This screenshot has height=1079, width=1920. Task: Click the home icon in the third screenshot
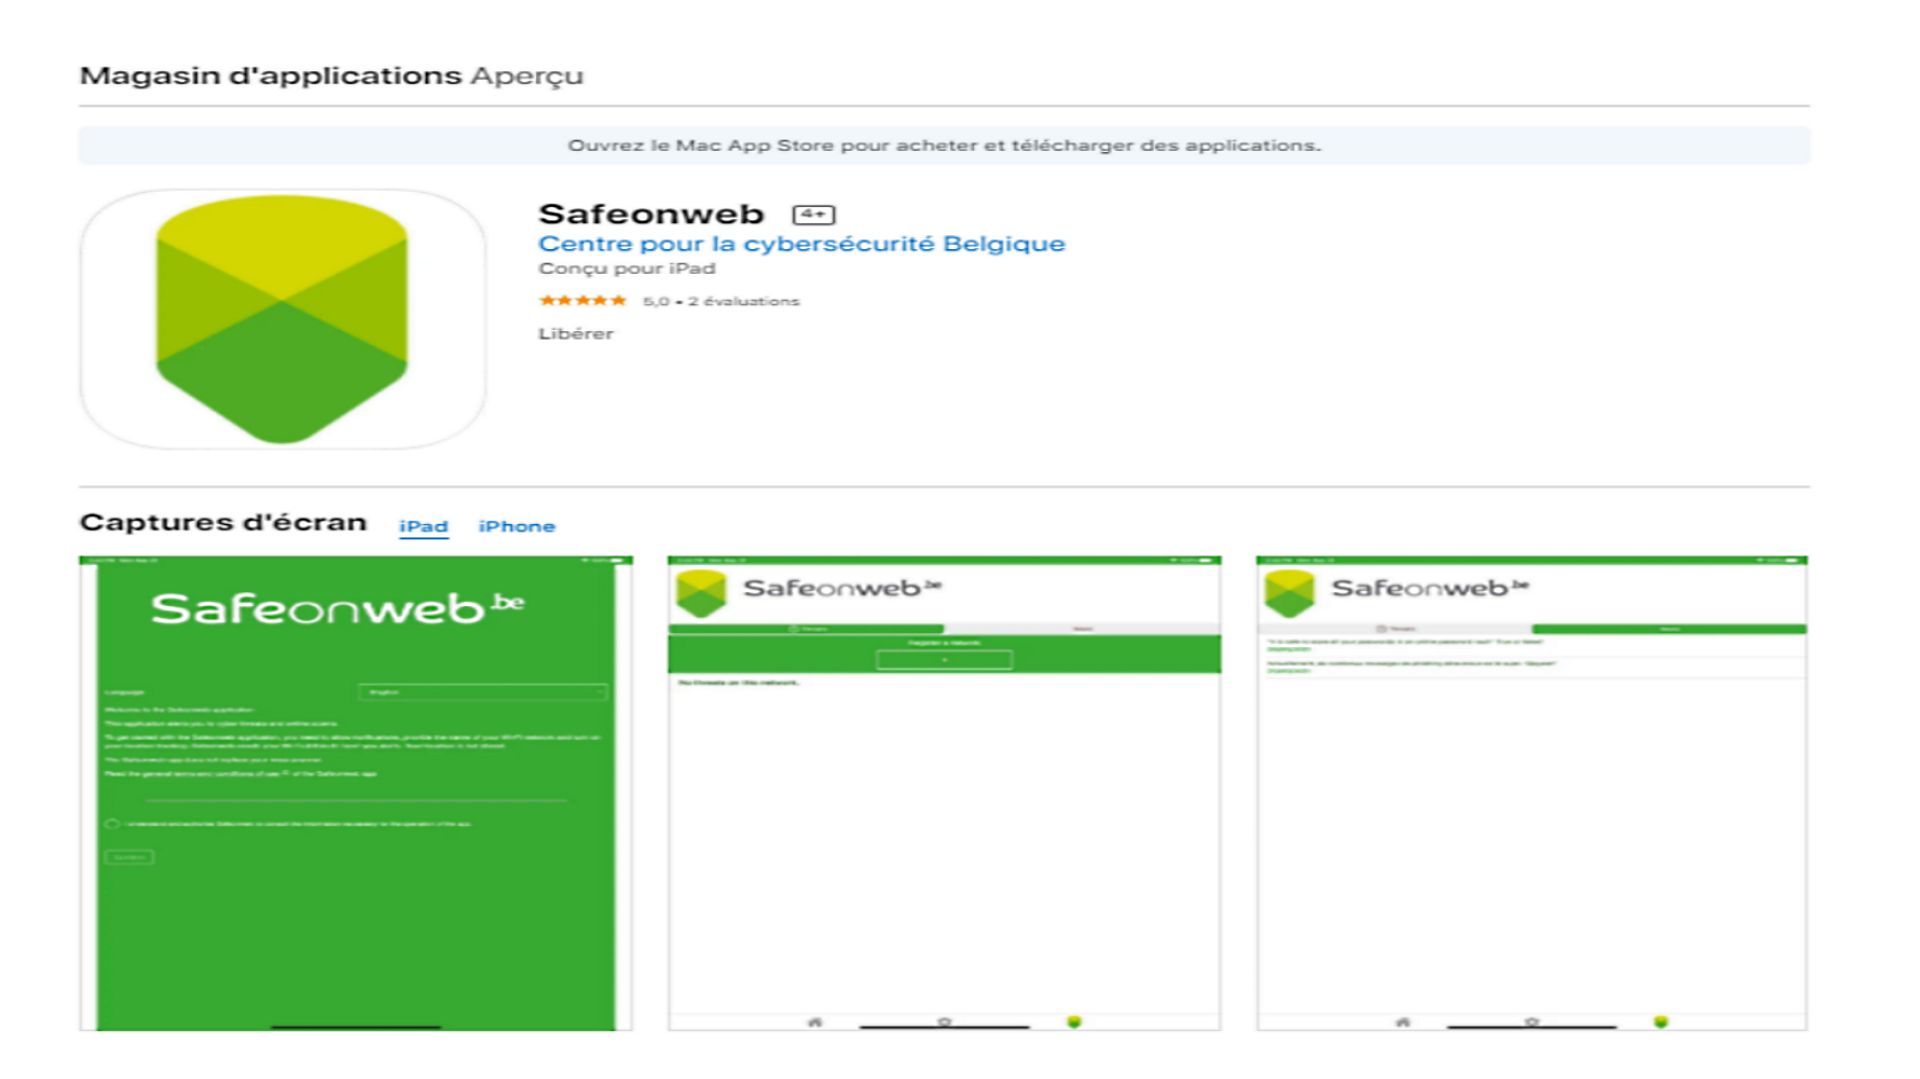click(1402, 1022)
